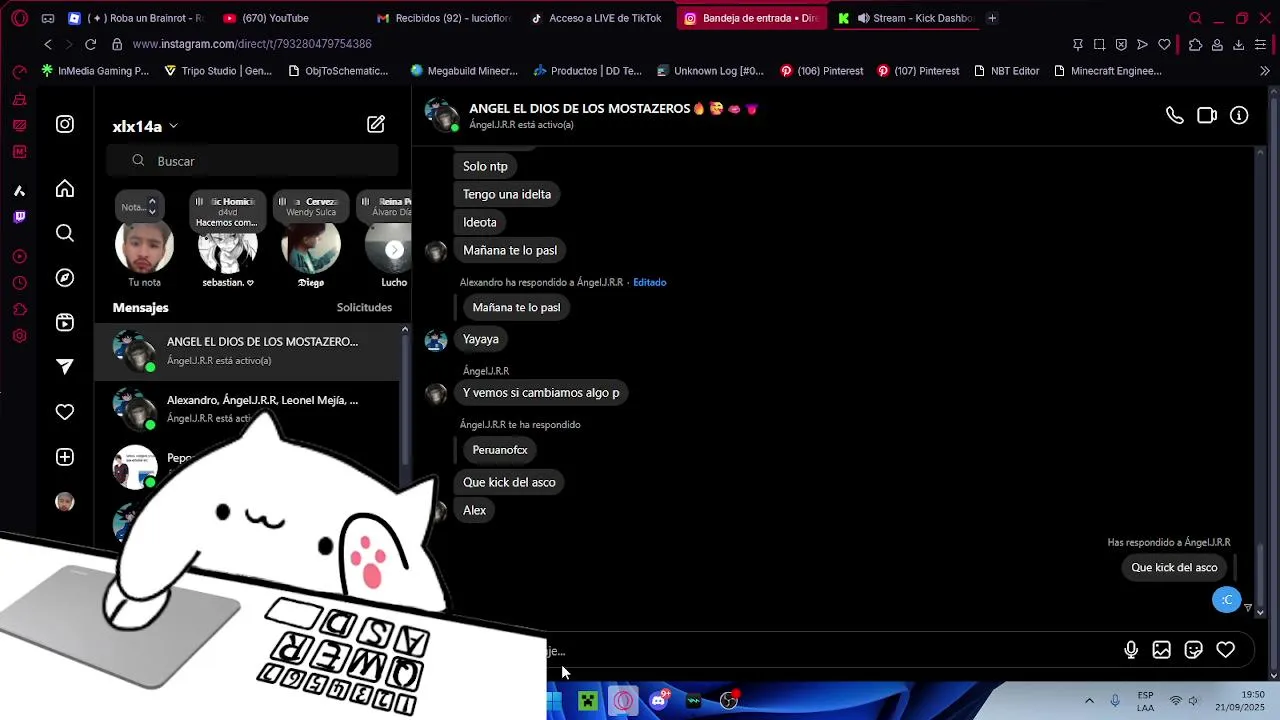This screenshot has width=1280, height=720.
Task: Open Discord icon on taskbar
Action: pos(658,701)
